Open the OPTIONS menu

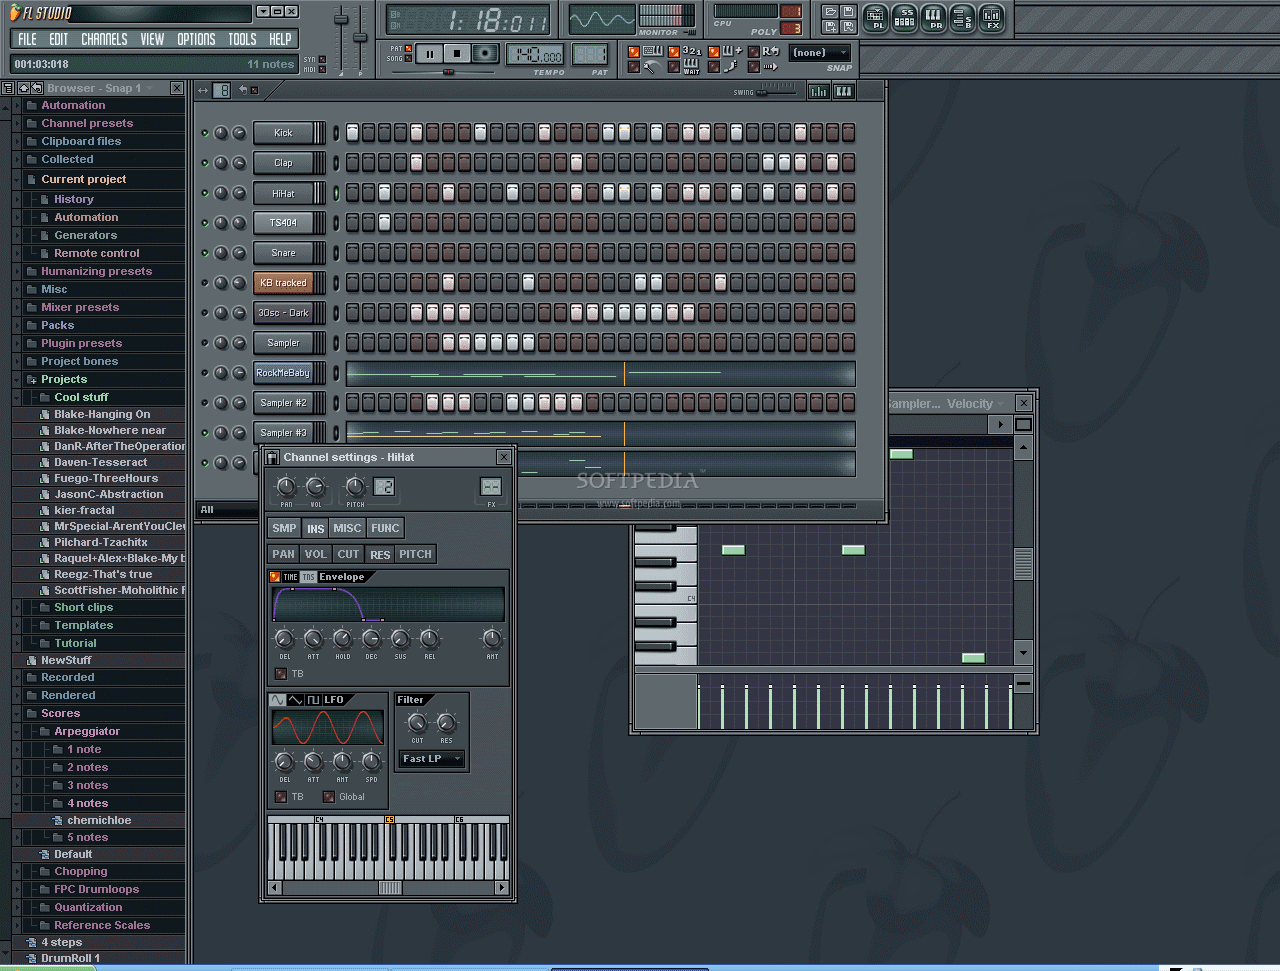(196, 39)
